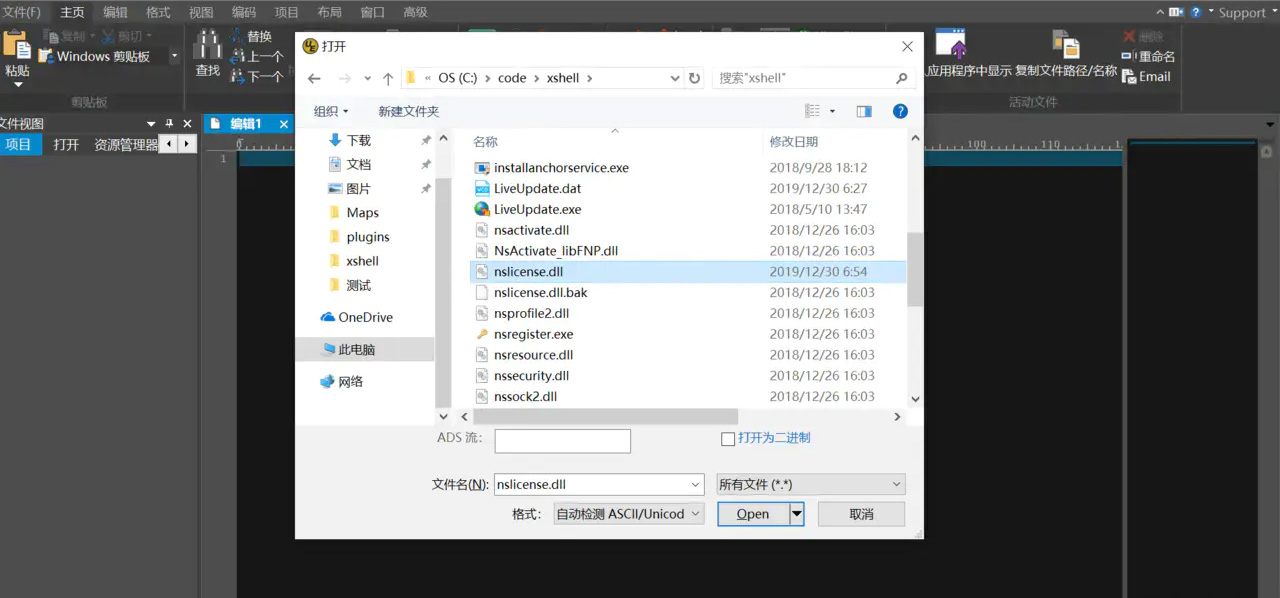The height and width of the screenshot is (598, 1280).
Task: Expand the 文件名 filename dropdown
Action: [696, 485]
